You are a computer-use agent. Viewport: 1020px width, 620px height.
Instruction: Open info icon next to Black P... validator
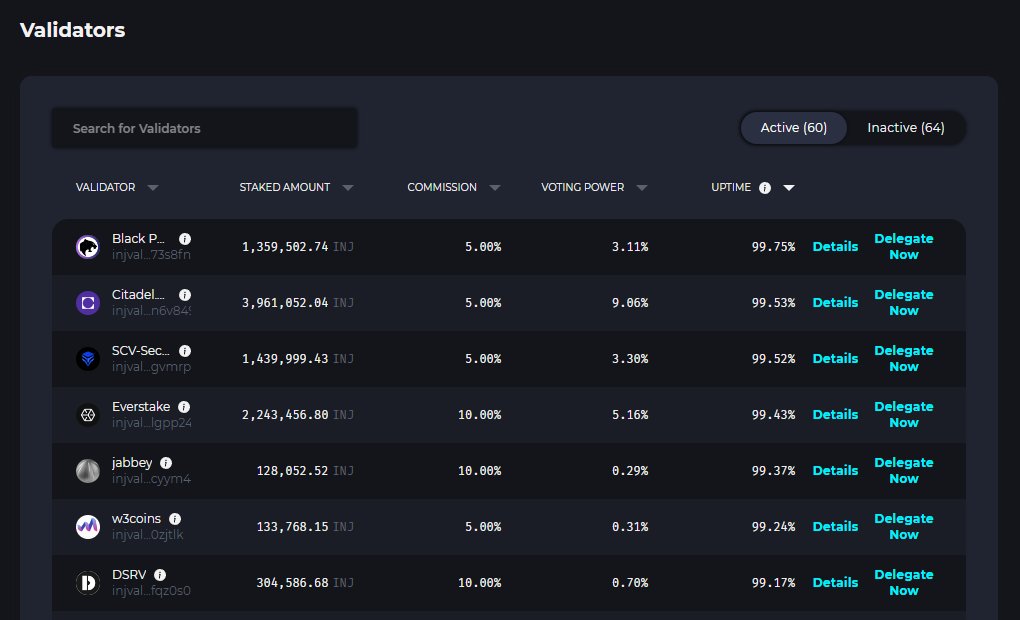(x=185, y=239)
